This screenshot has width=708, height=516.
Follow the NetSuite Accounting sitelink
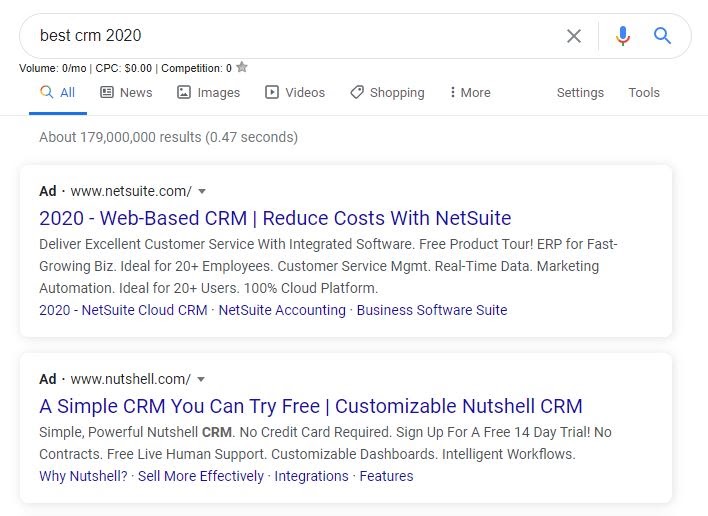tap(282, 310)
